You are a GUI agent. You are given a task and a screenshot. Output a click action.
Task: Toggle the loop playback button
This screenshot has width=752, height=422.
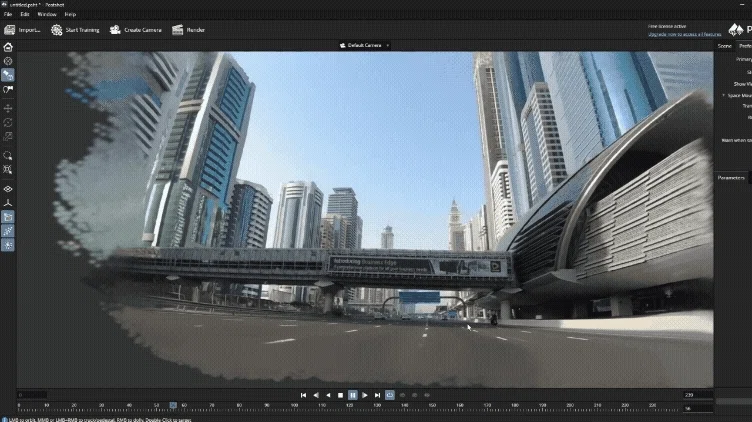click(390, 395)
